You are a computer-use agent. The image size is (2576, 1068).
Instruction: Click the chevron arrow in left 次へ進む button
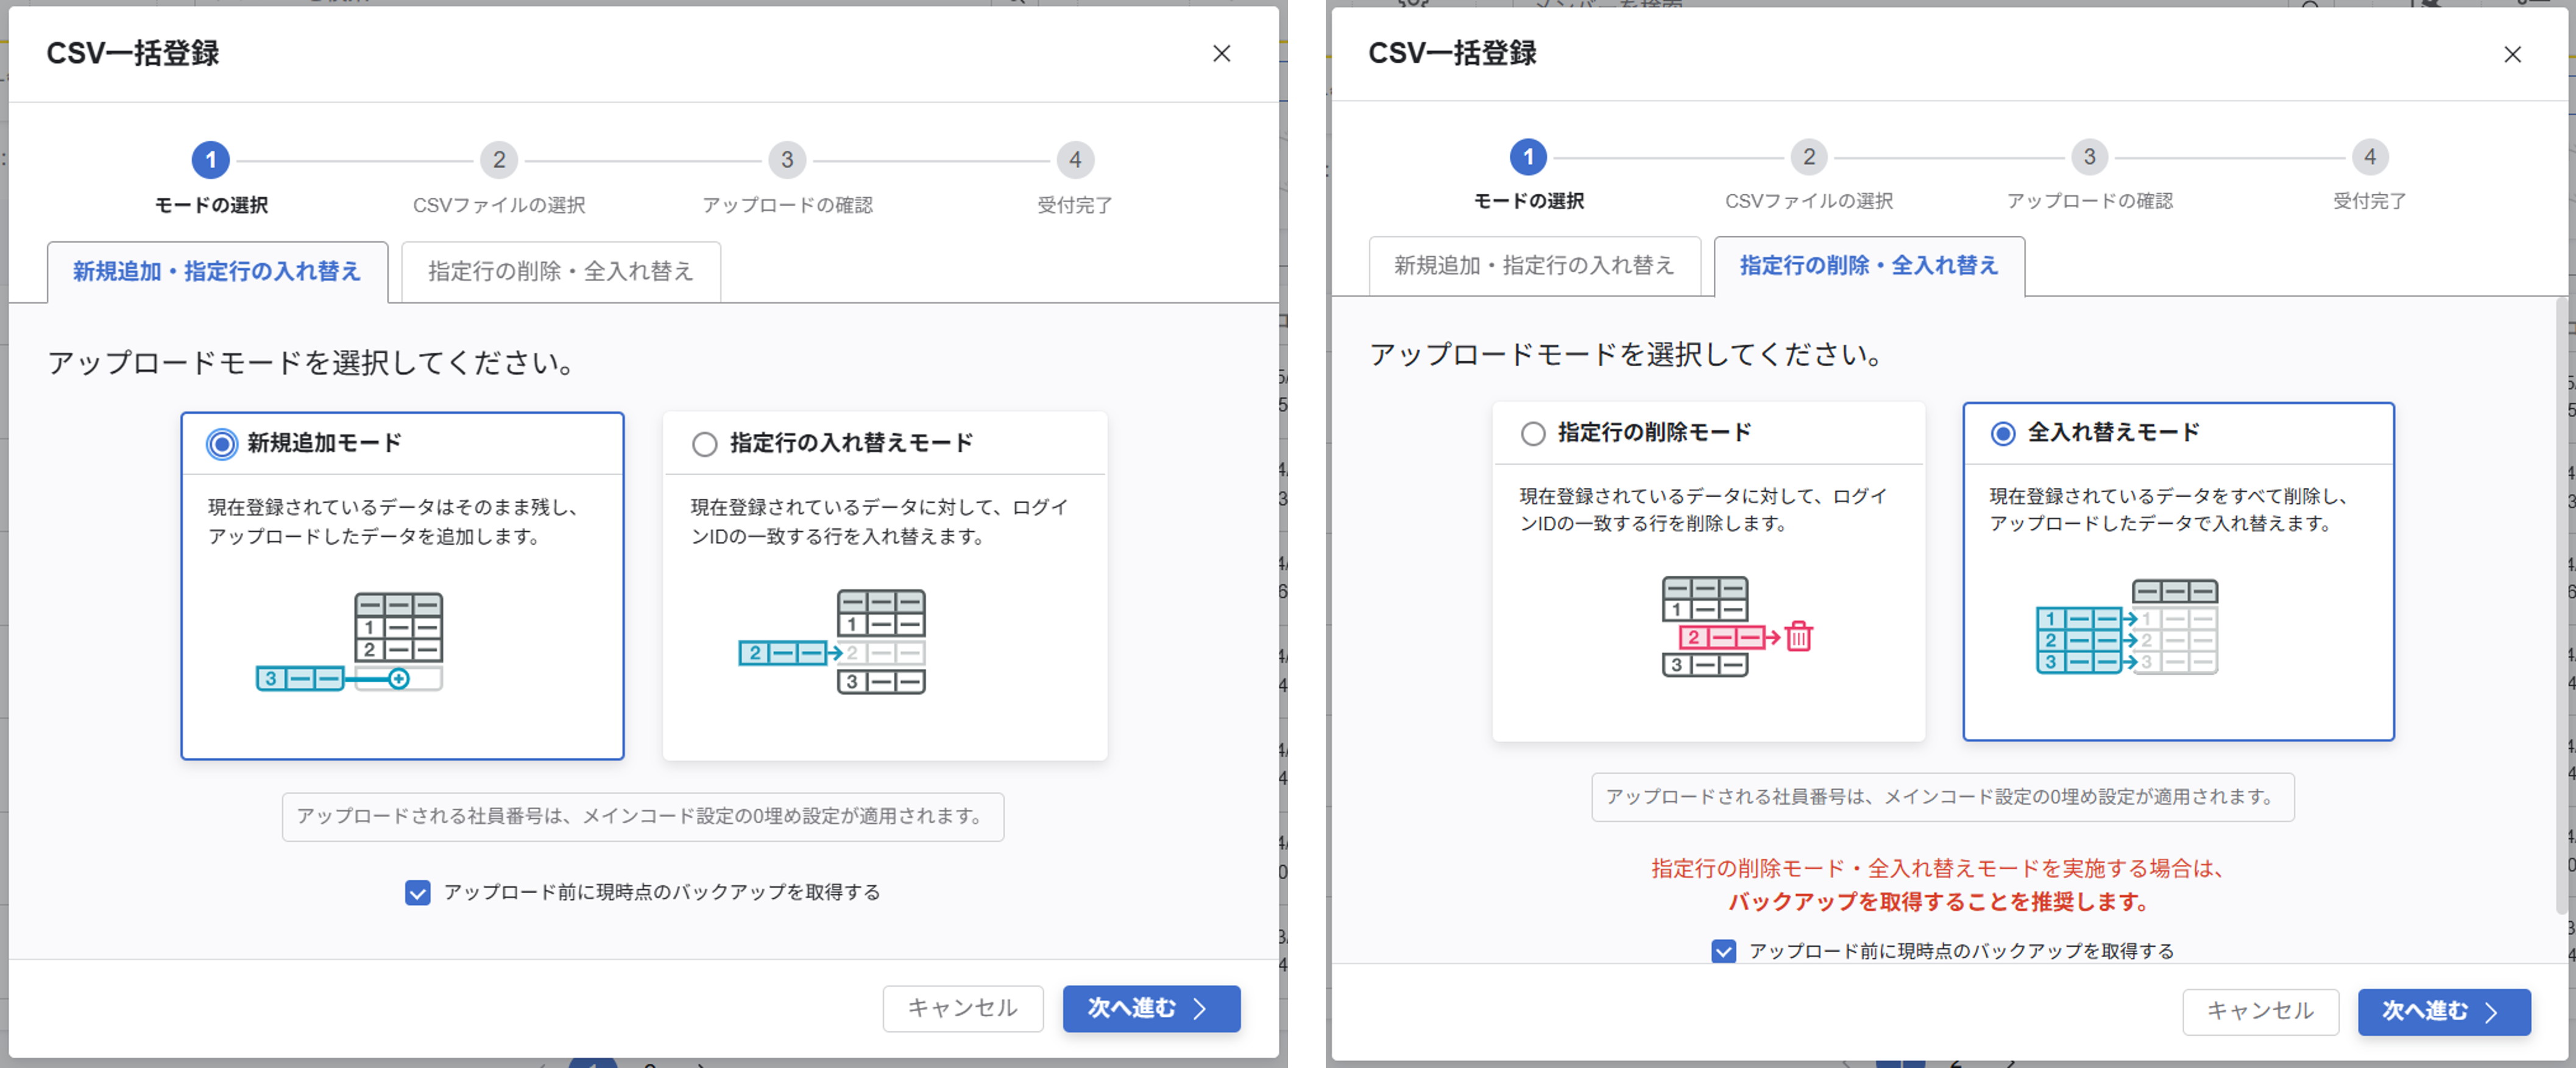pyautogui.click(x=1200, y=1009)
